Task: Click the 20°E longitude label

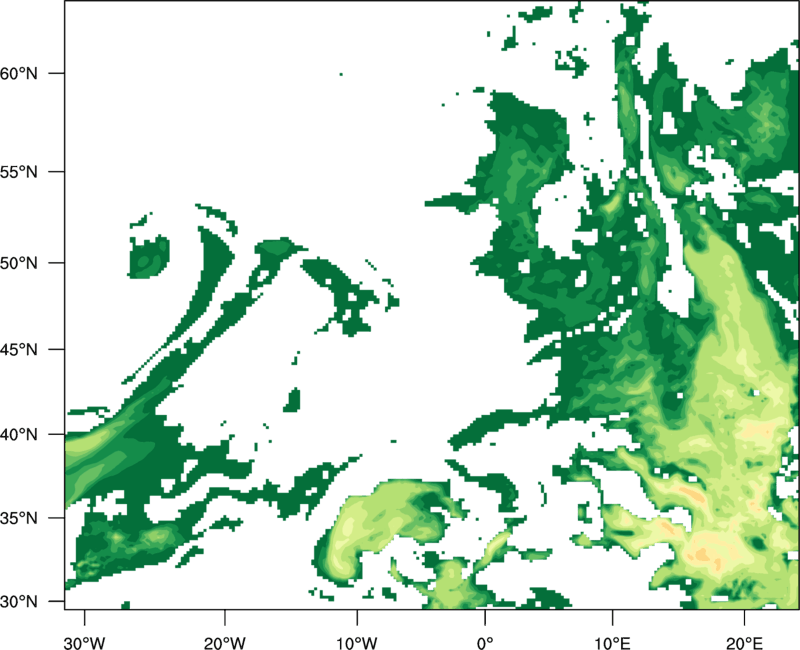Action: tap(744, 643)
